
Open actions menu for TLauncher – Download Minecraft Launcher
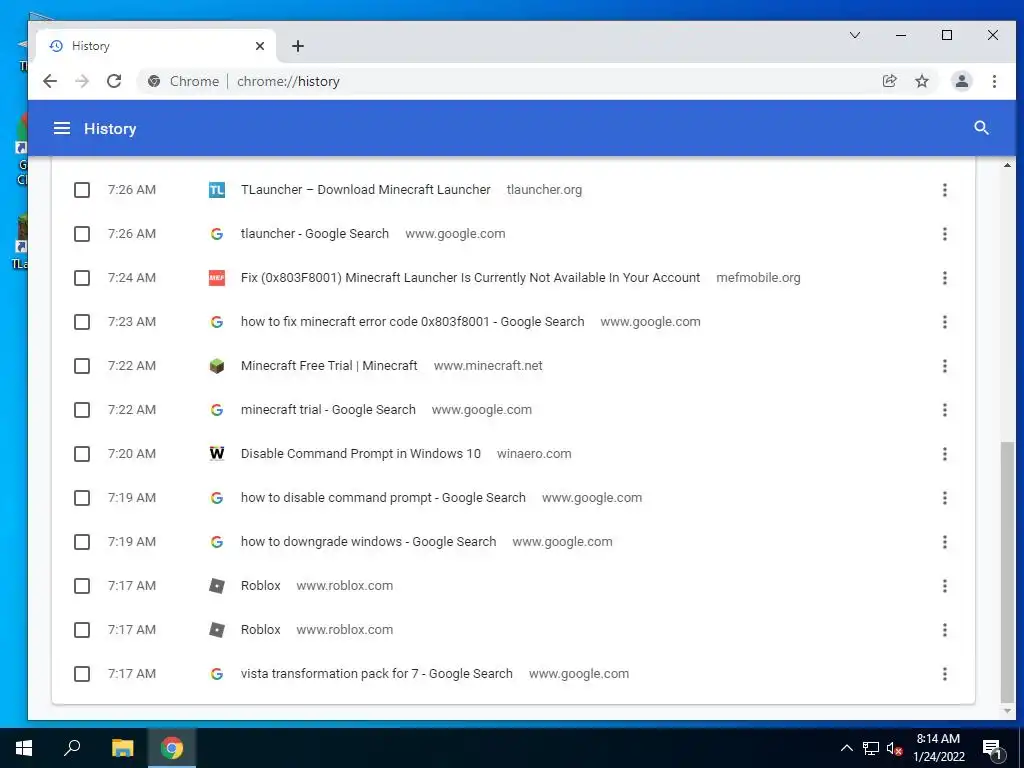click(x=944, y=190)
